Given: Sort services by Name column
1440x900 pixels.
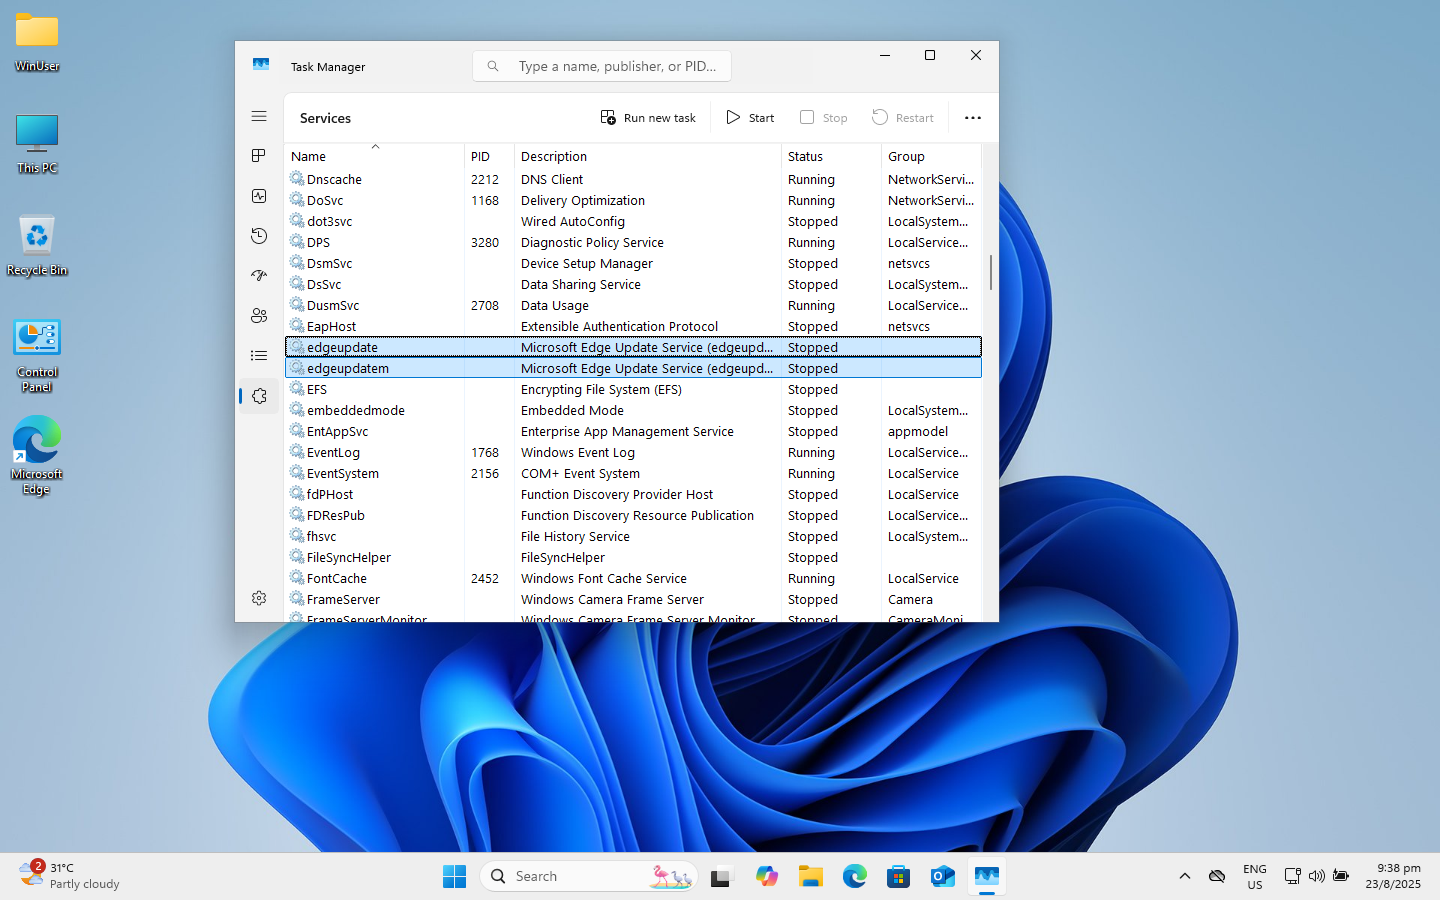Looking at the screenshot, I should (374, 156).
